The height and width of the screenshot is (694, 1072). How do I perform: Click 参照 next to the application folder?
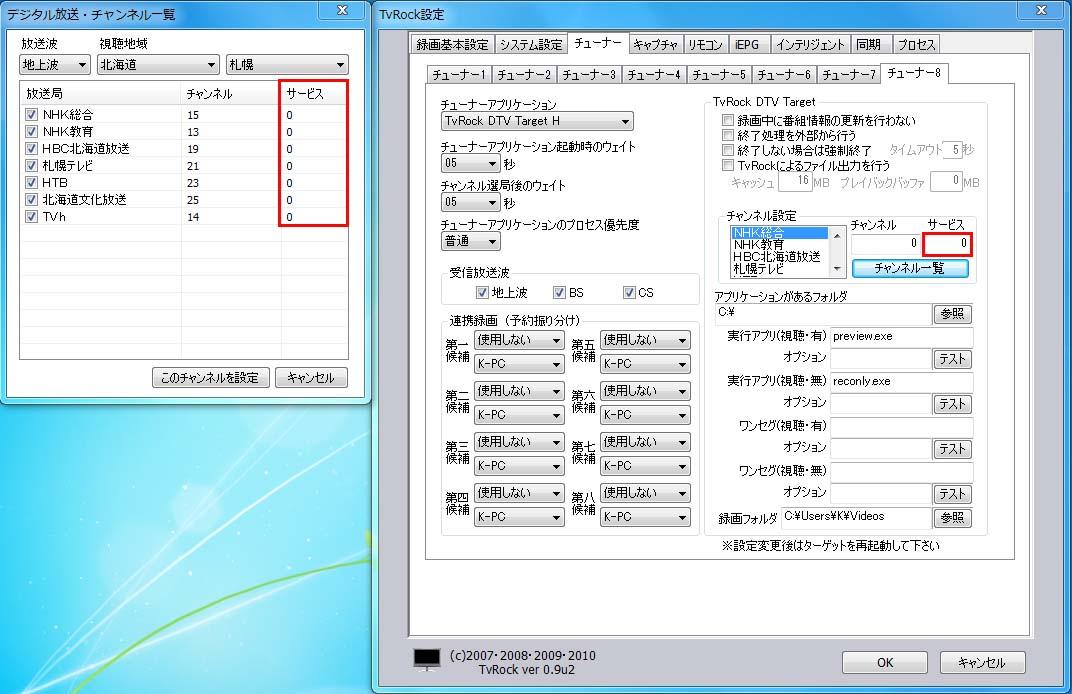(952, 314)
